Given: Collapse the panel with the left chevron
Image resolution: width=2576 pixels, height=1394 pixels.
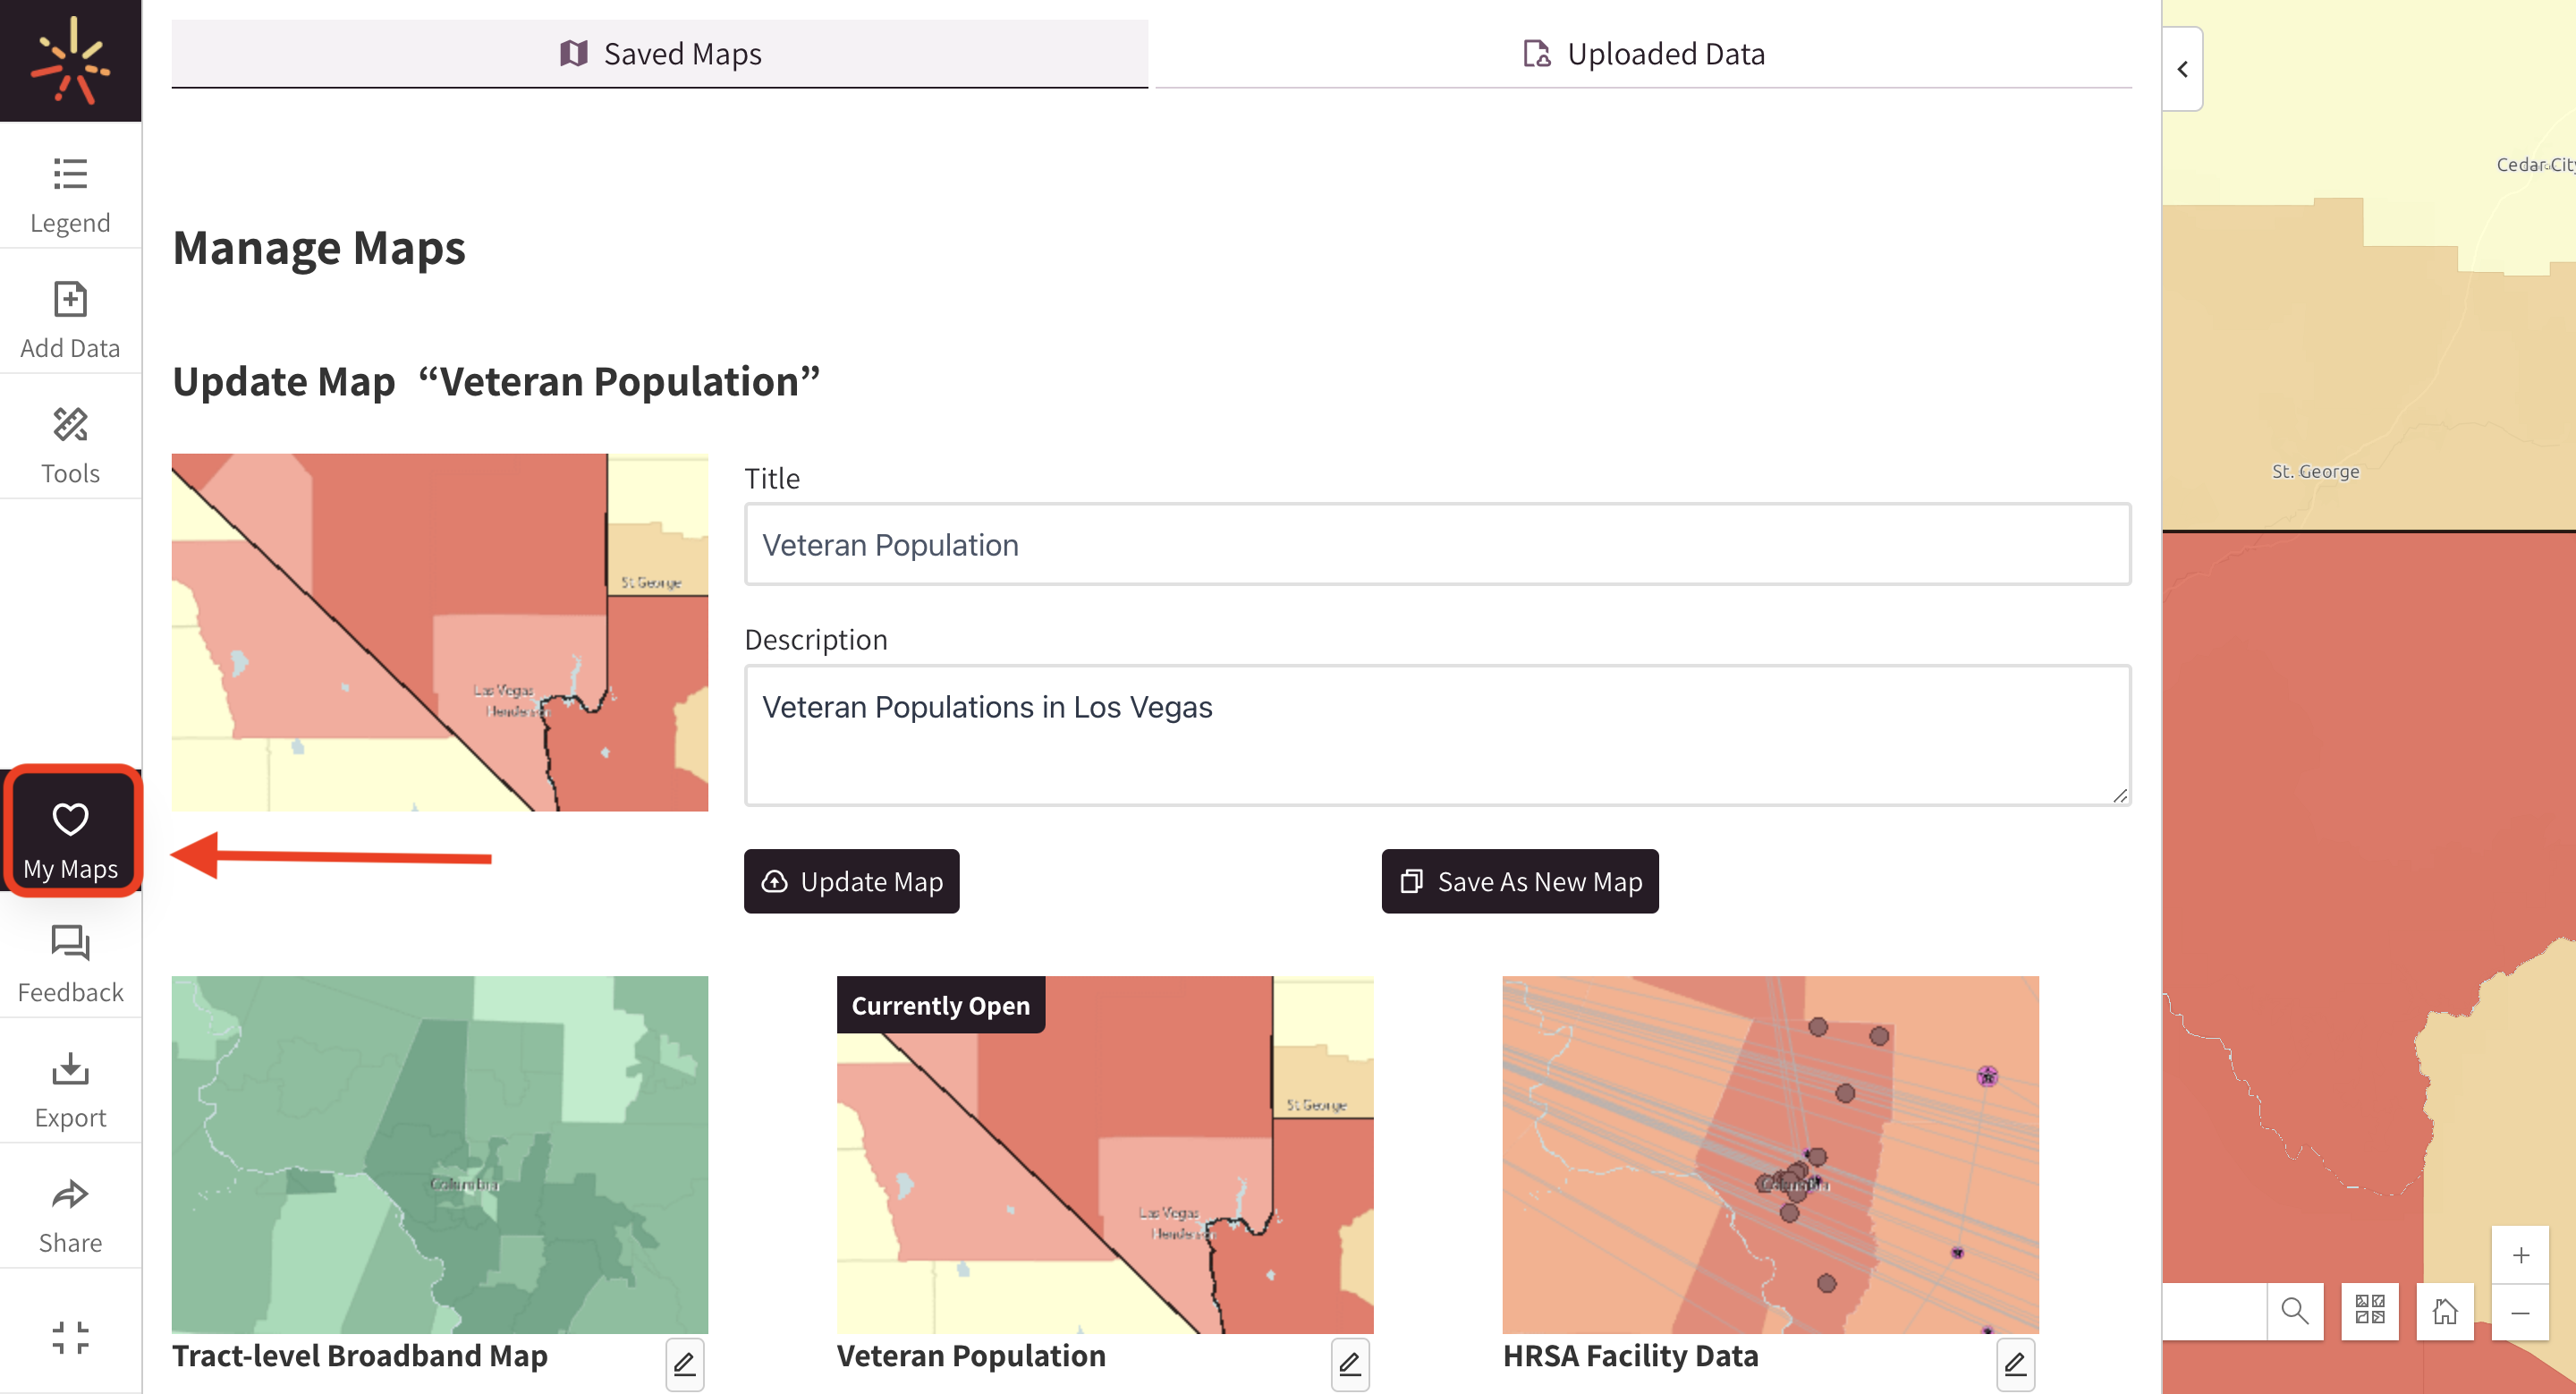Looking at the screenshot, I should click(2182, 69).
